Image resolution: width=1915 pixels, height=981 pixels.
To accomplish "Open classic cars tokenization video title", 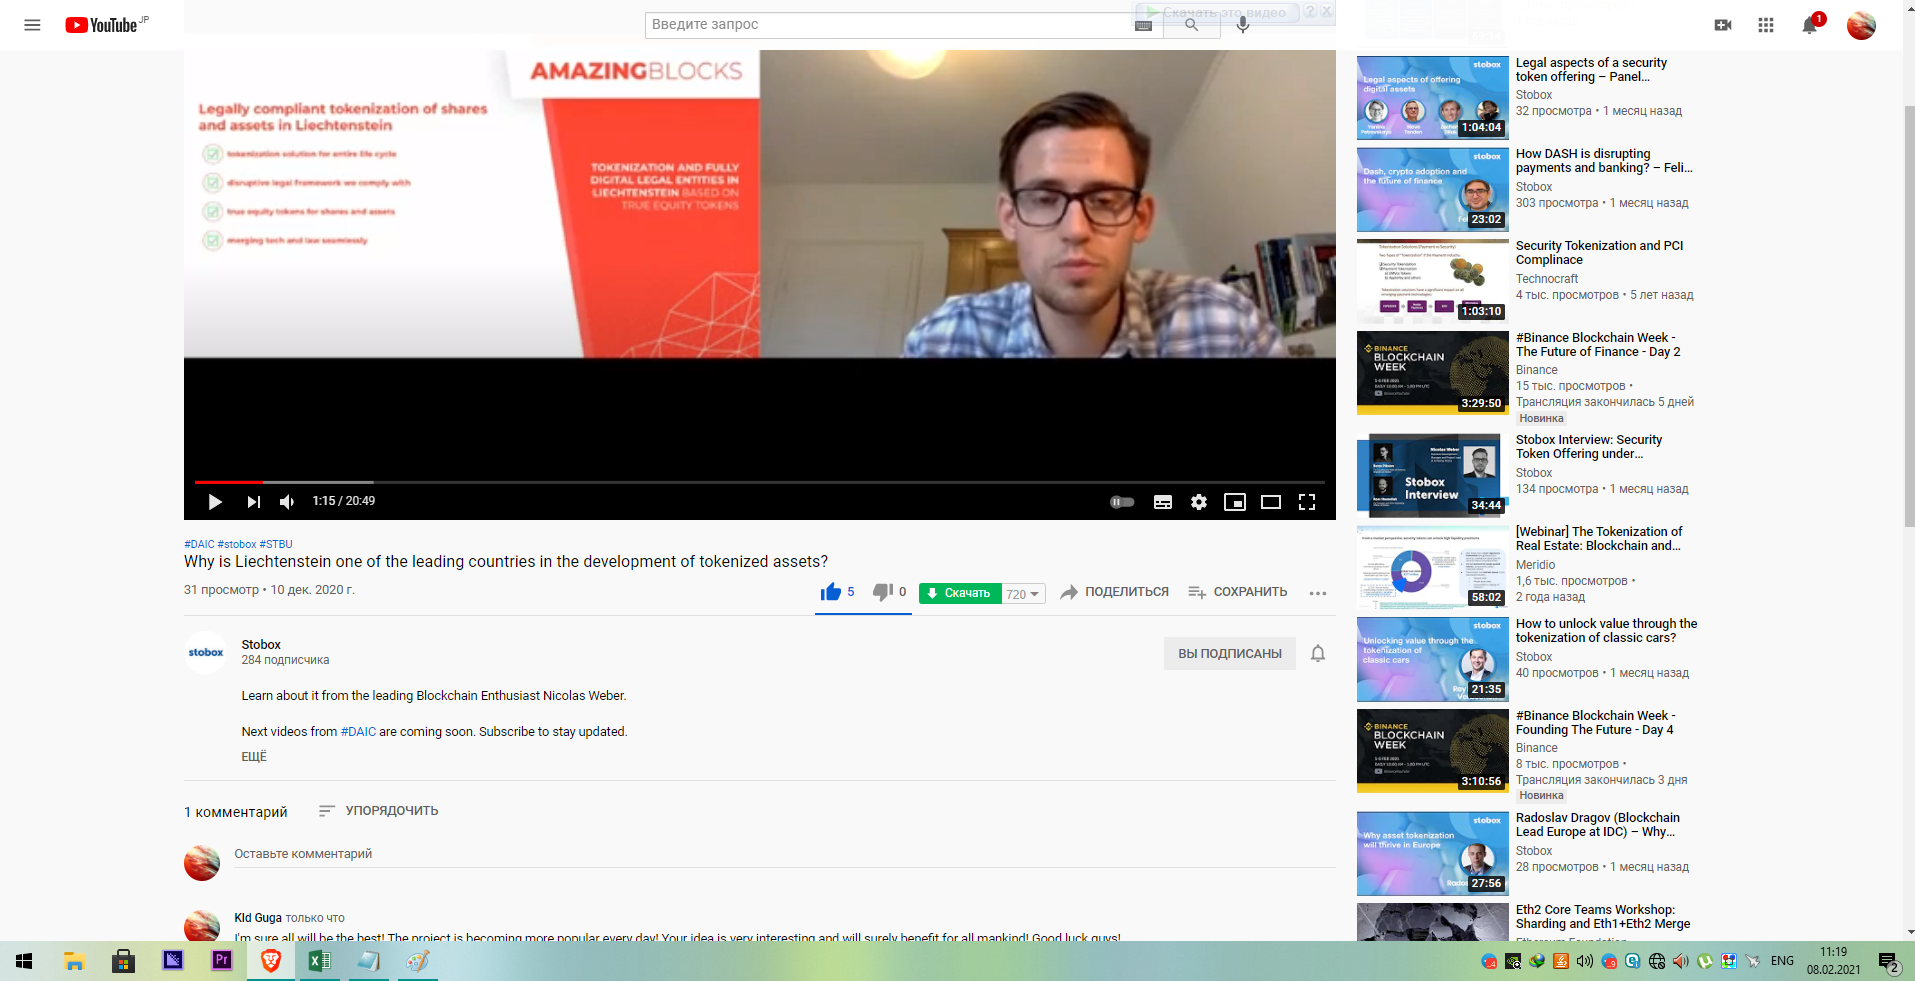I will point(1606,631).
